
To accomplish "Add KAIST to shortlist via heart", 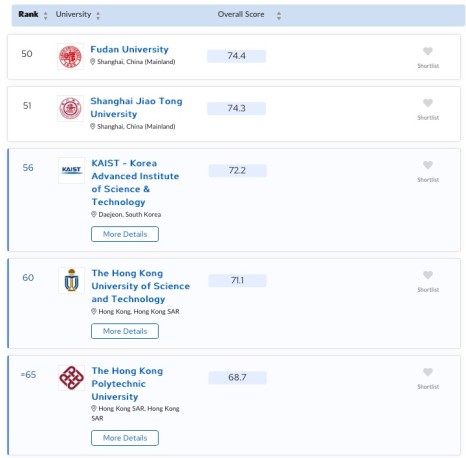I will click(x=428, y=165).
